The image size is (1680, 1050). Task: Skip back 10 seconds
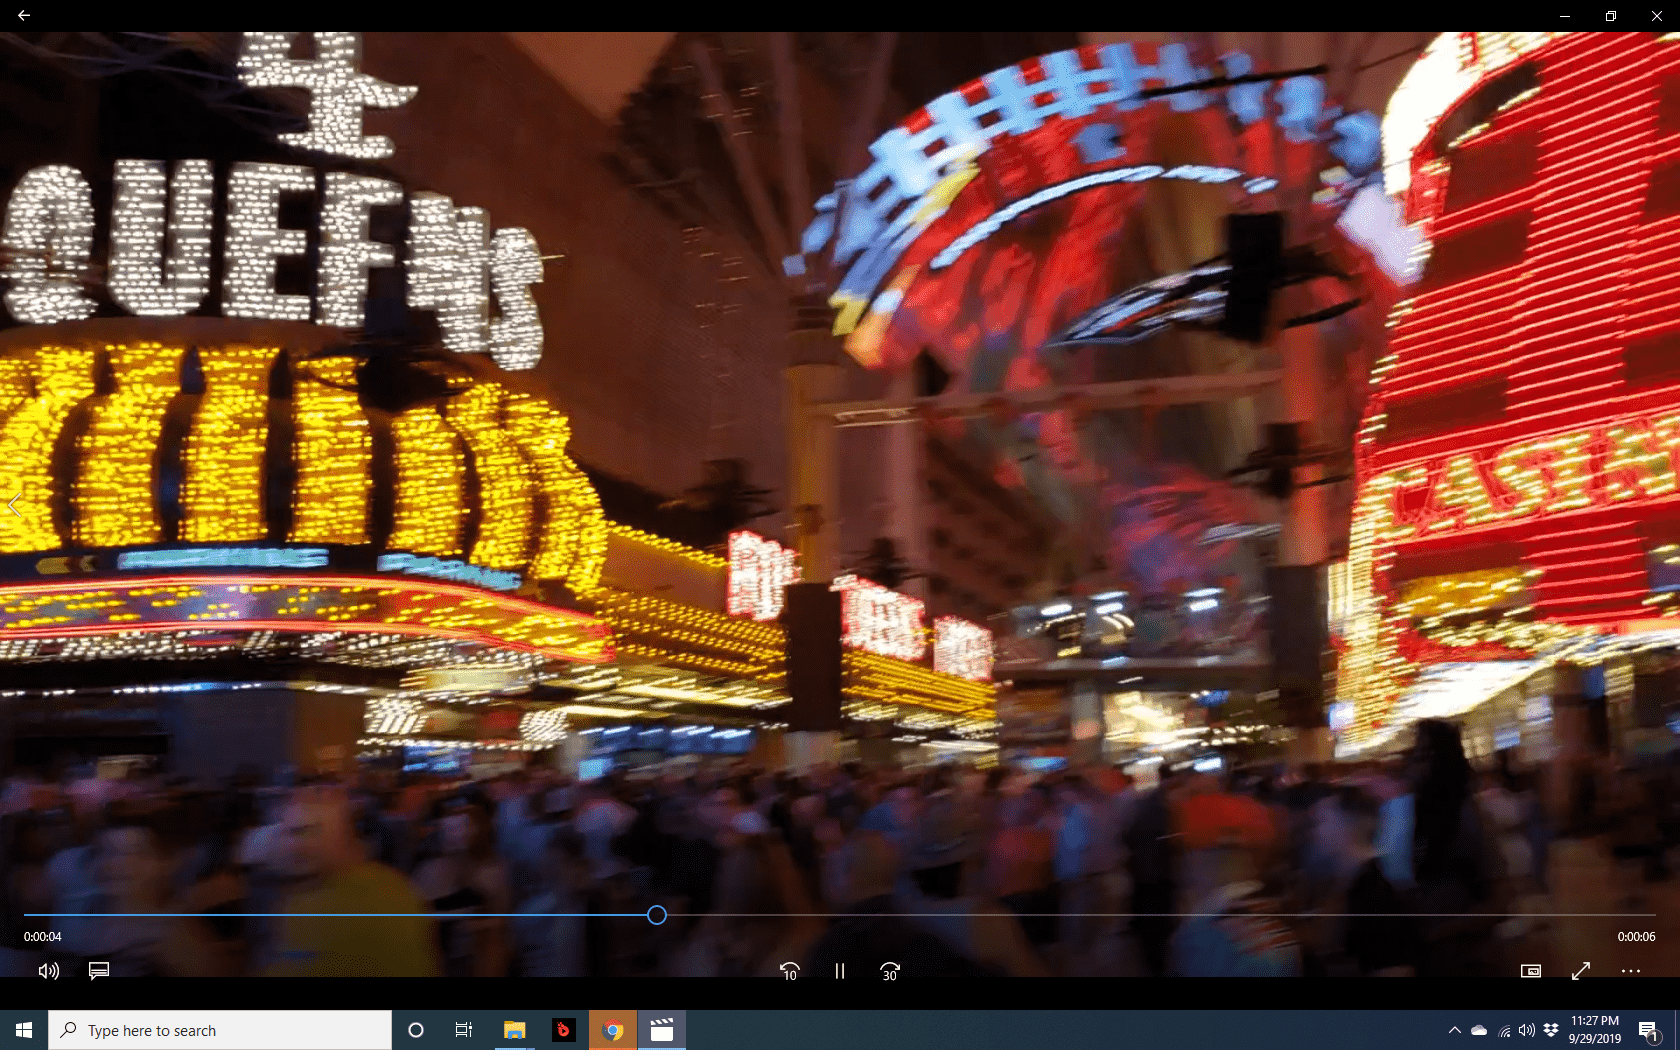[790, 971]
